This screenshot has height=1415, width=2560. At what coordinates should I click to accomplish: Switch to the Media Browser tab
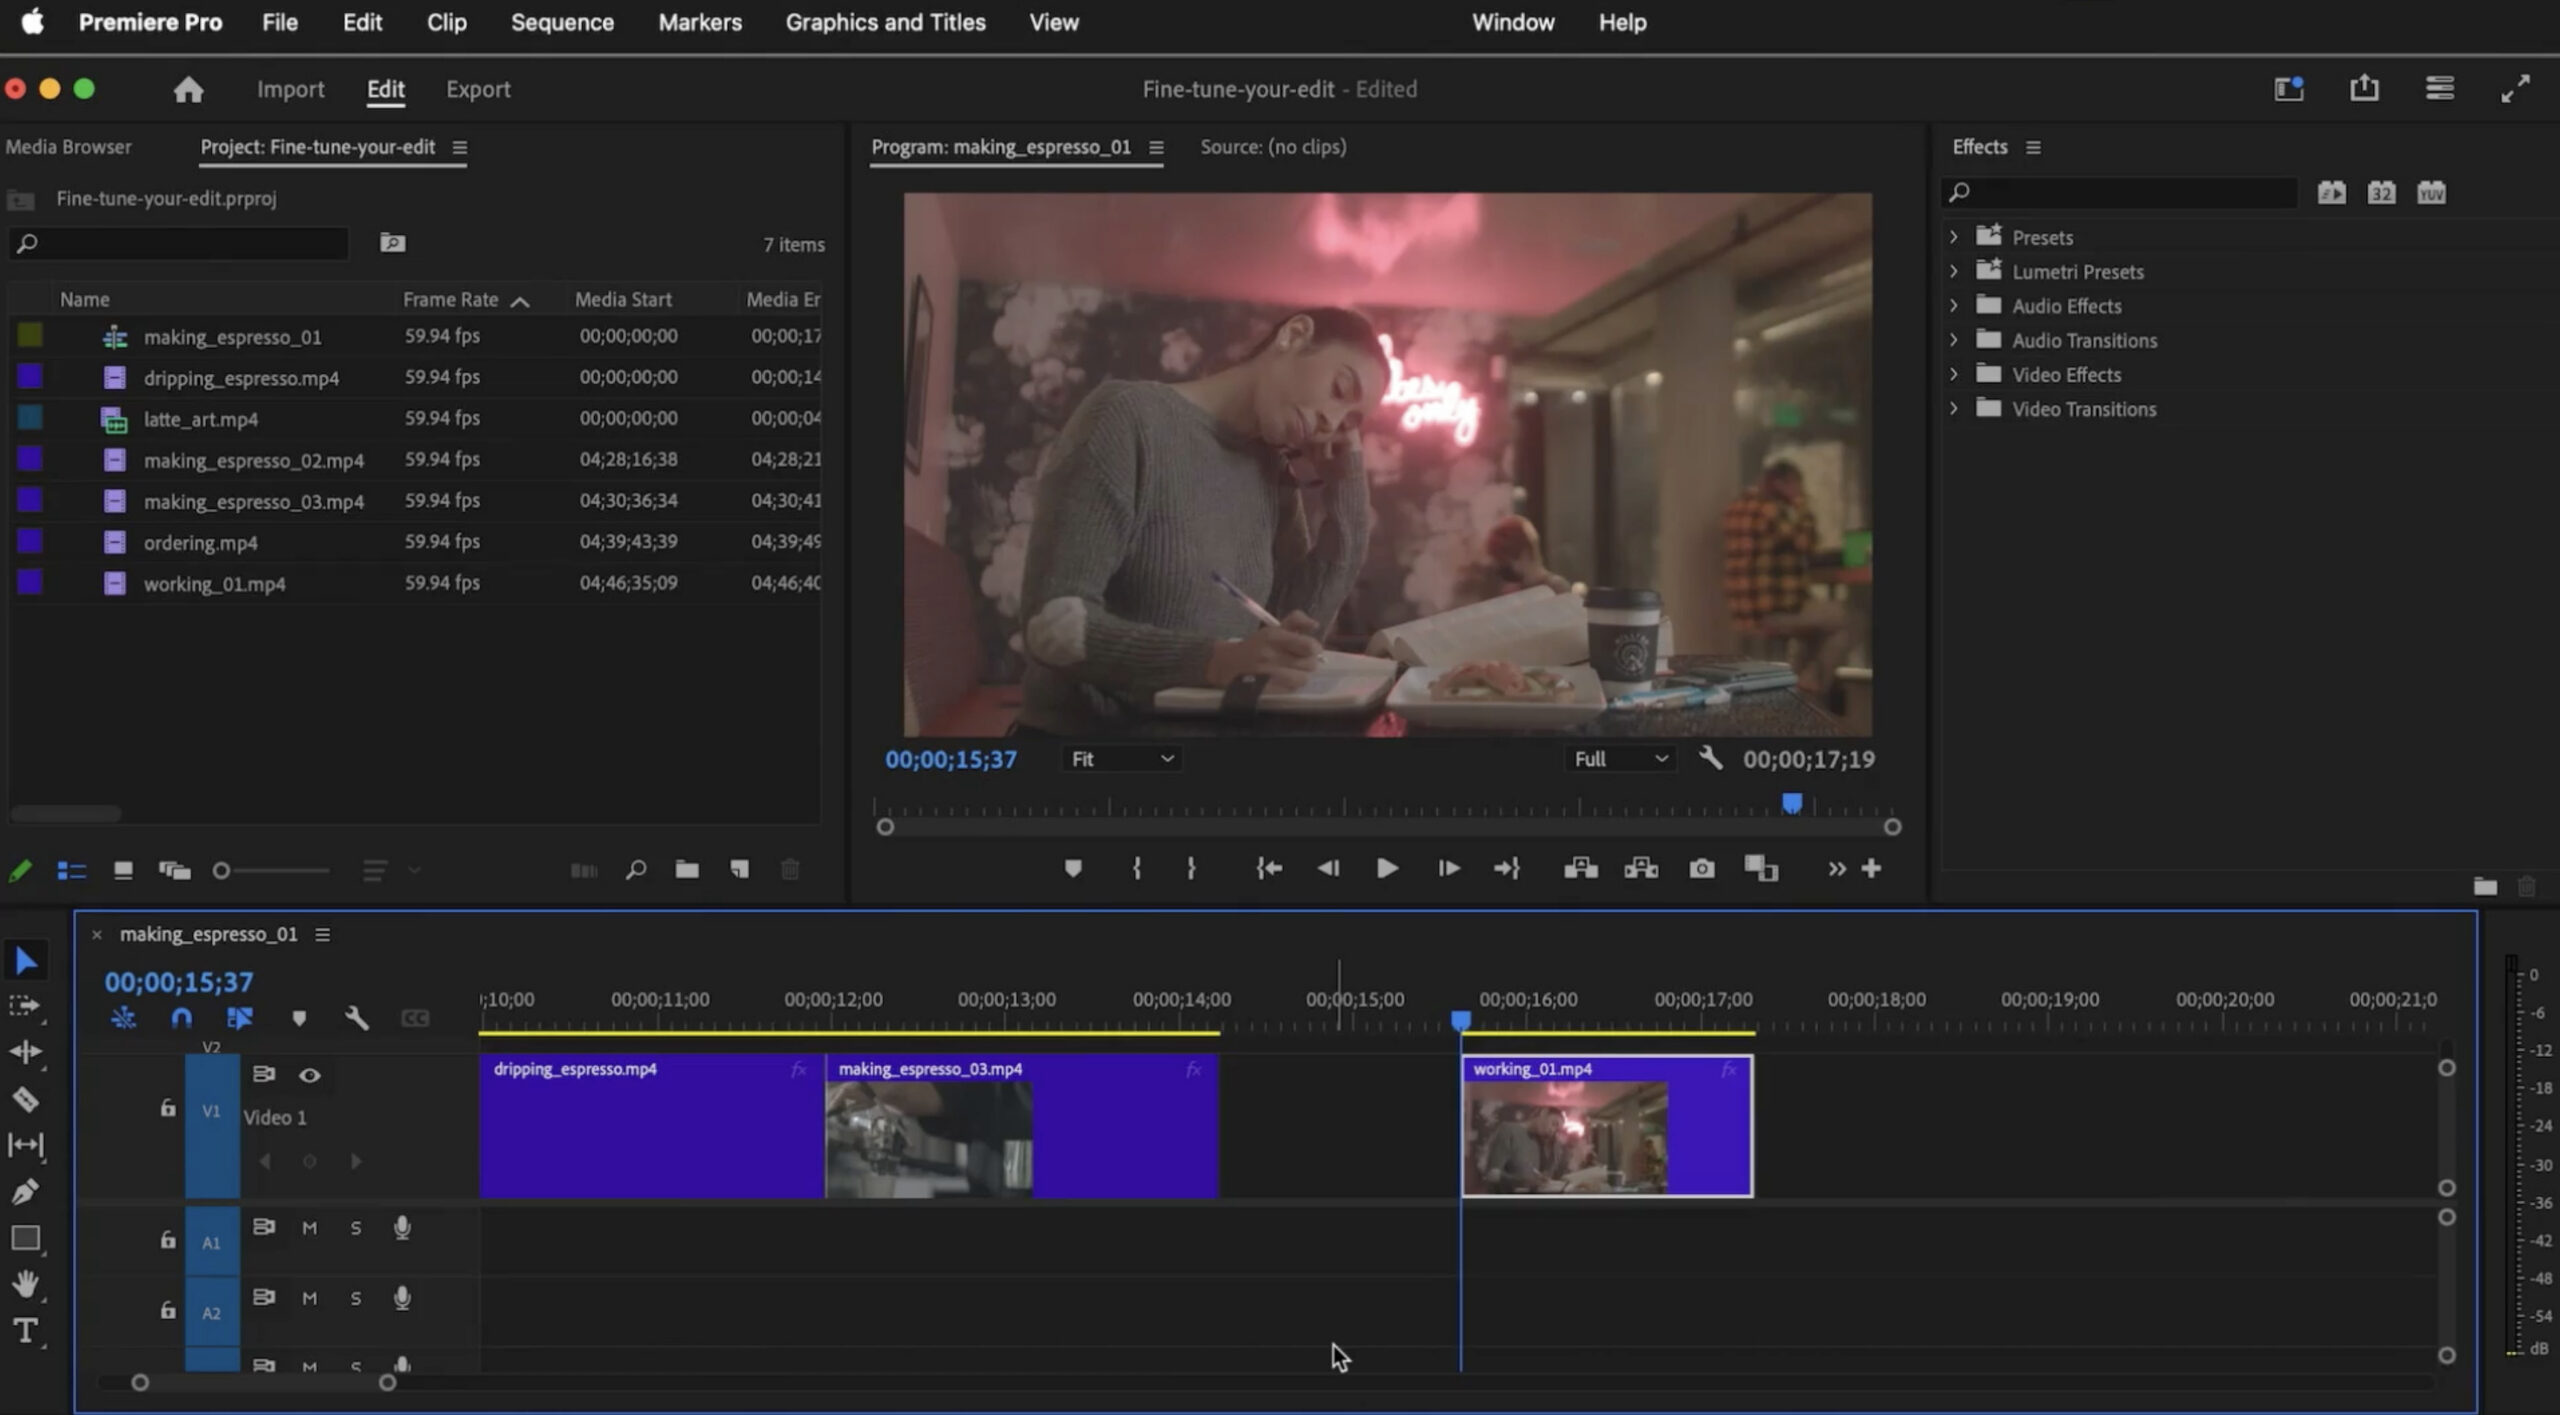coord(68,147)
